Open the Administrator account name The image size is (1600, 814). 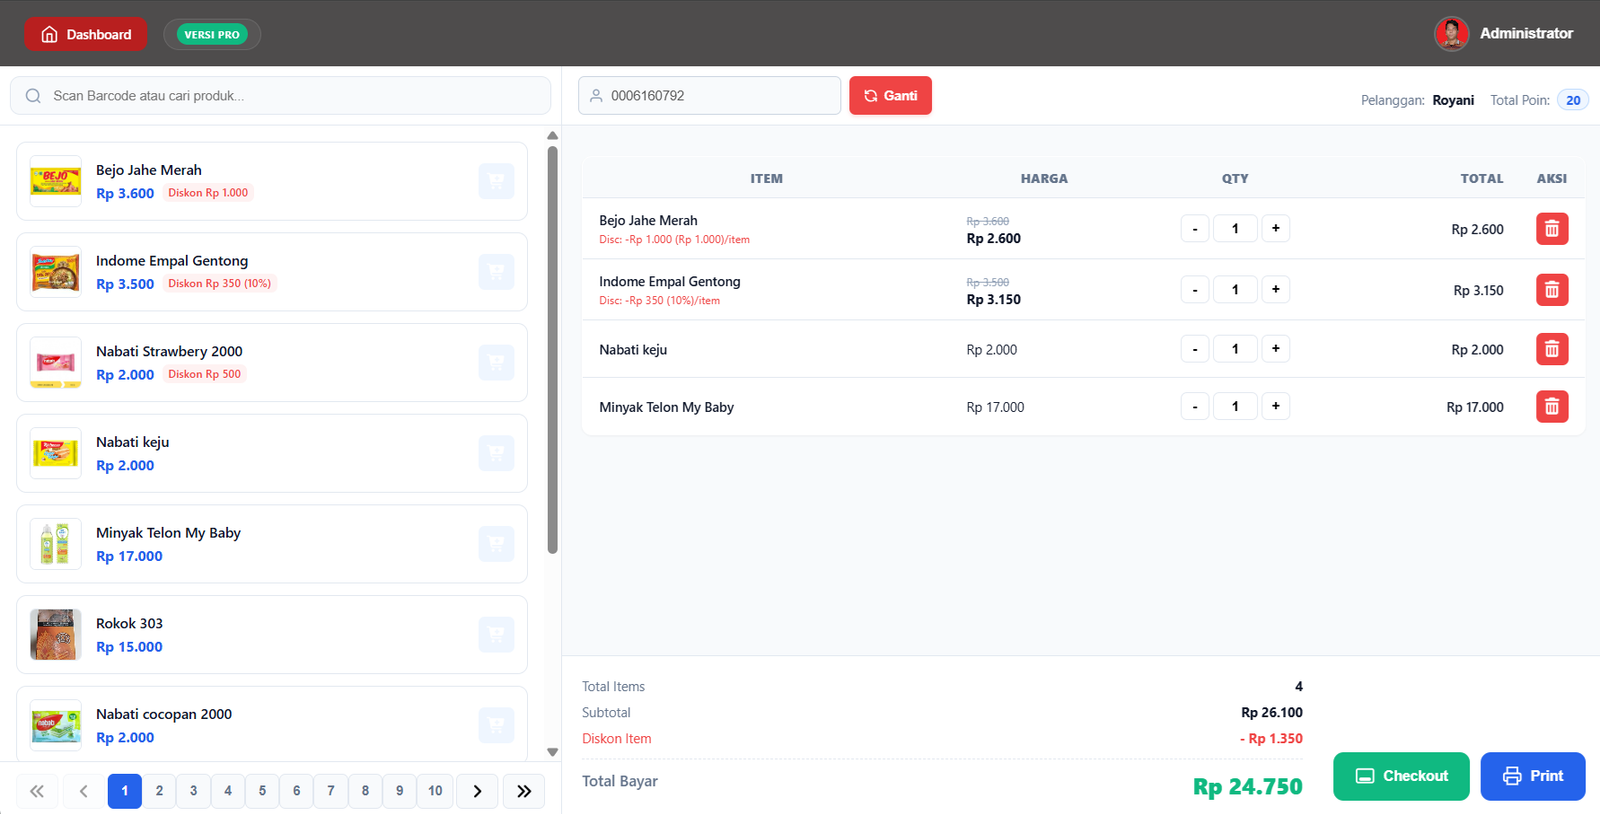pos(1526,34)
